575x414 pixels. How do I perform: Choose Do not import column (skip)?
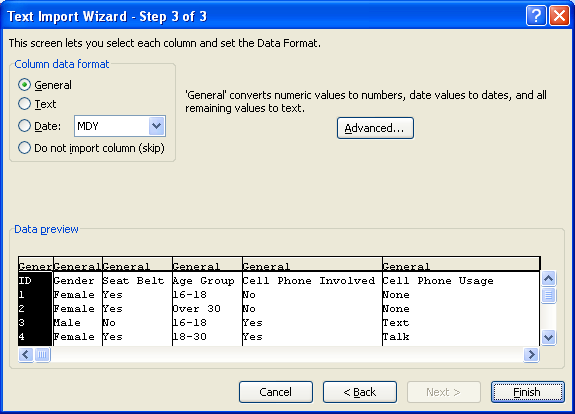pyautogui.click(x=24, y=148)
